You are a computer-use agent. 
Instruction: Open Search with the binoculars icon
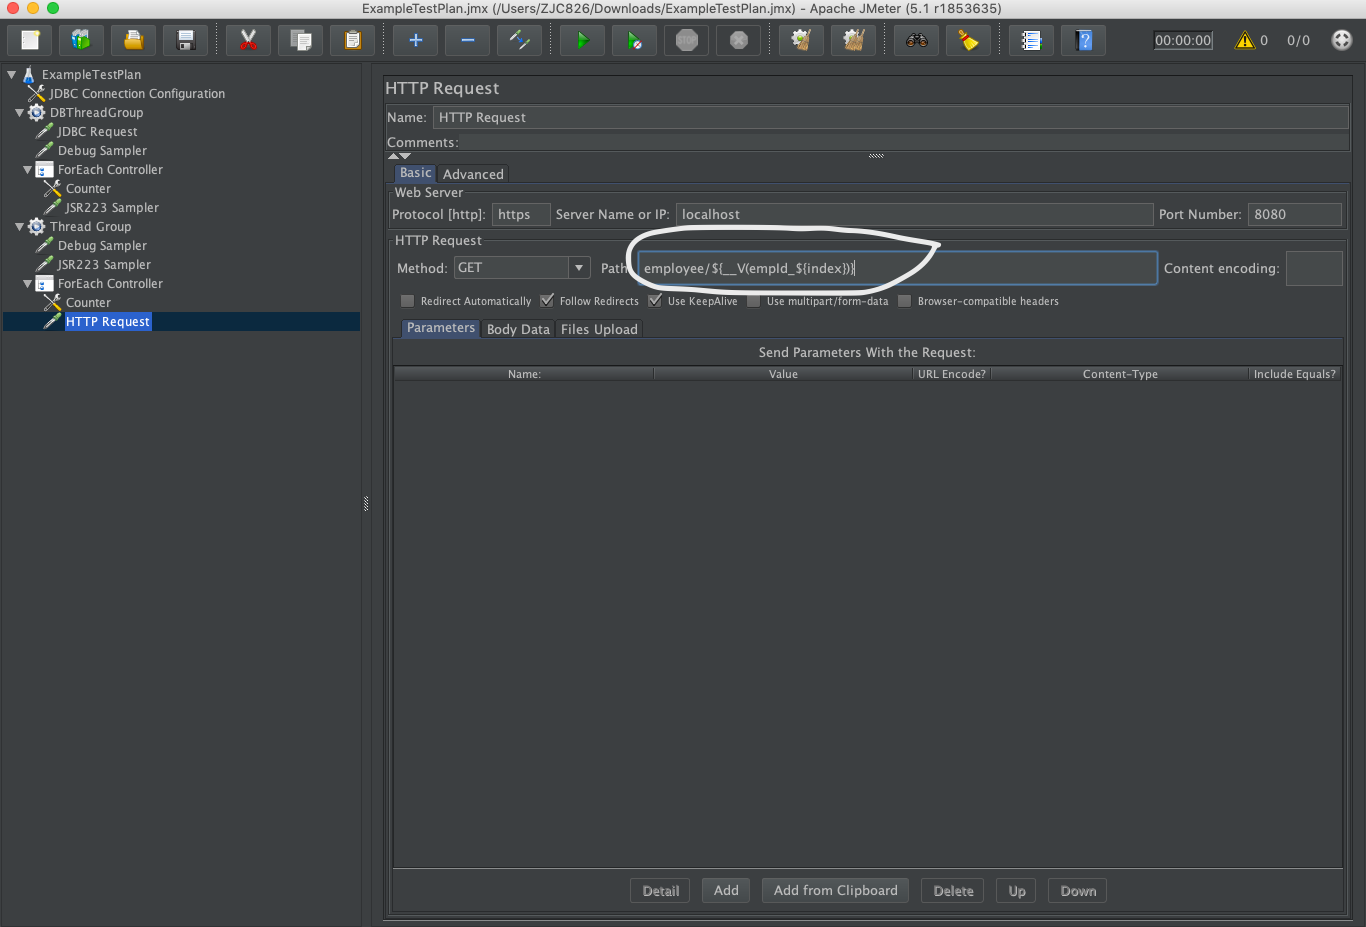(916, 40)
